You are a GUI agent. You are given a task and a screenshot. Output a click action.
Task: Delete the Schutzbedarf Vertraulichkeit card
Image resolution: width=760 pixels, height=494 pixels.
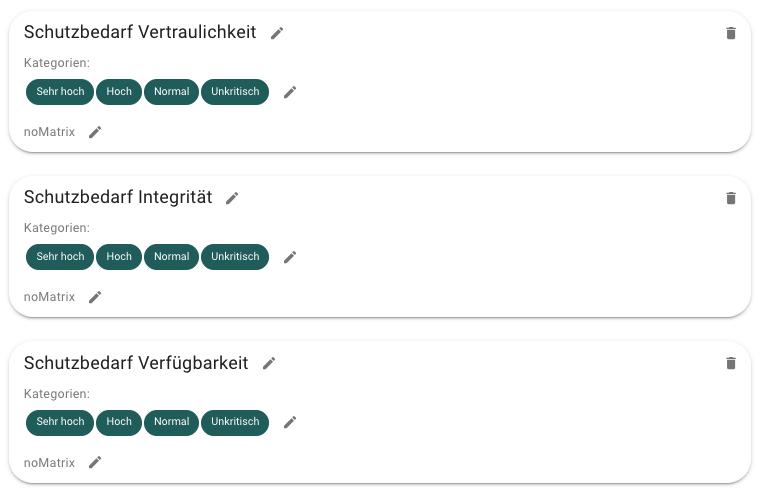click(x=730, y=33)
